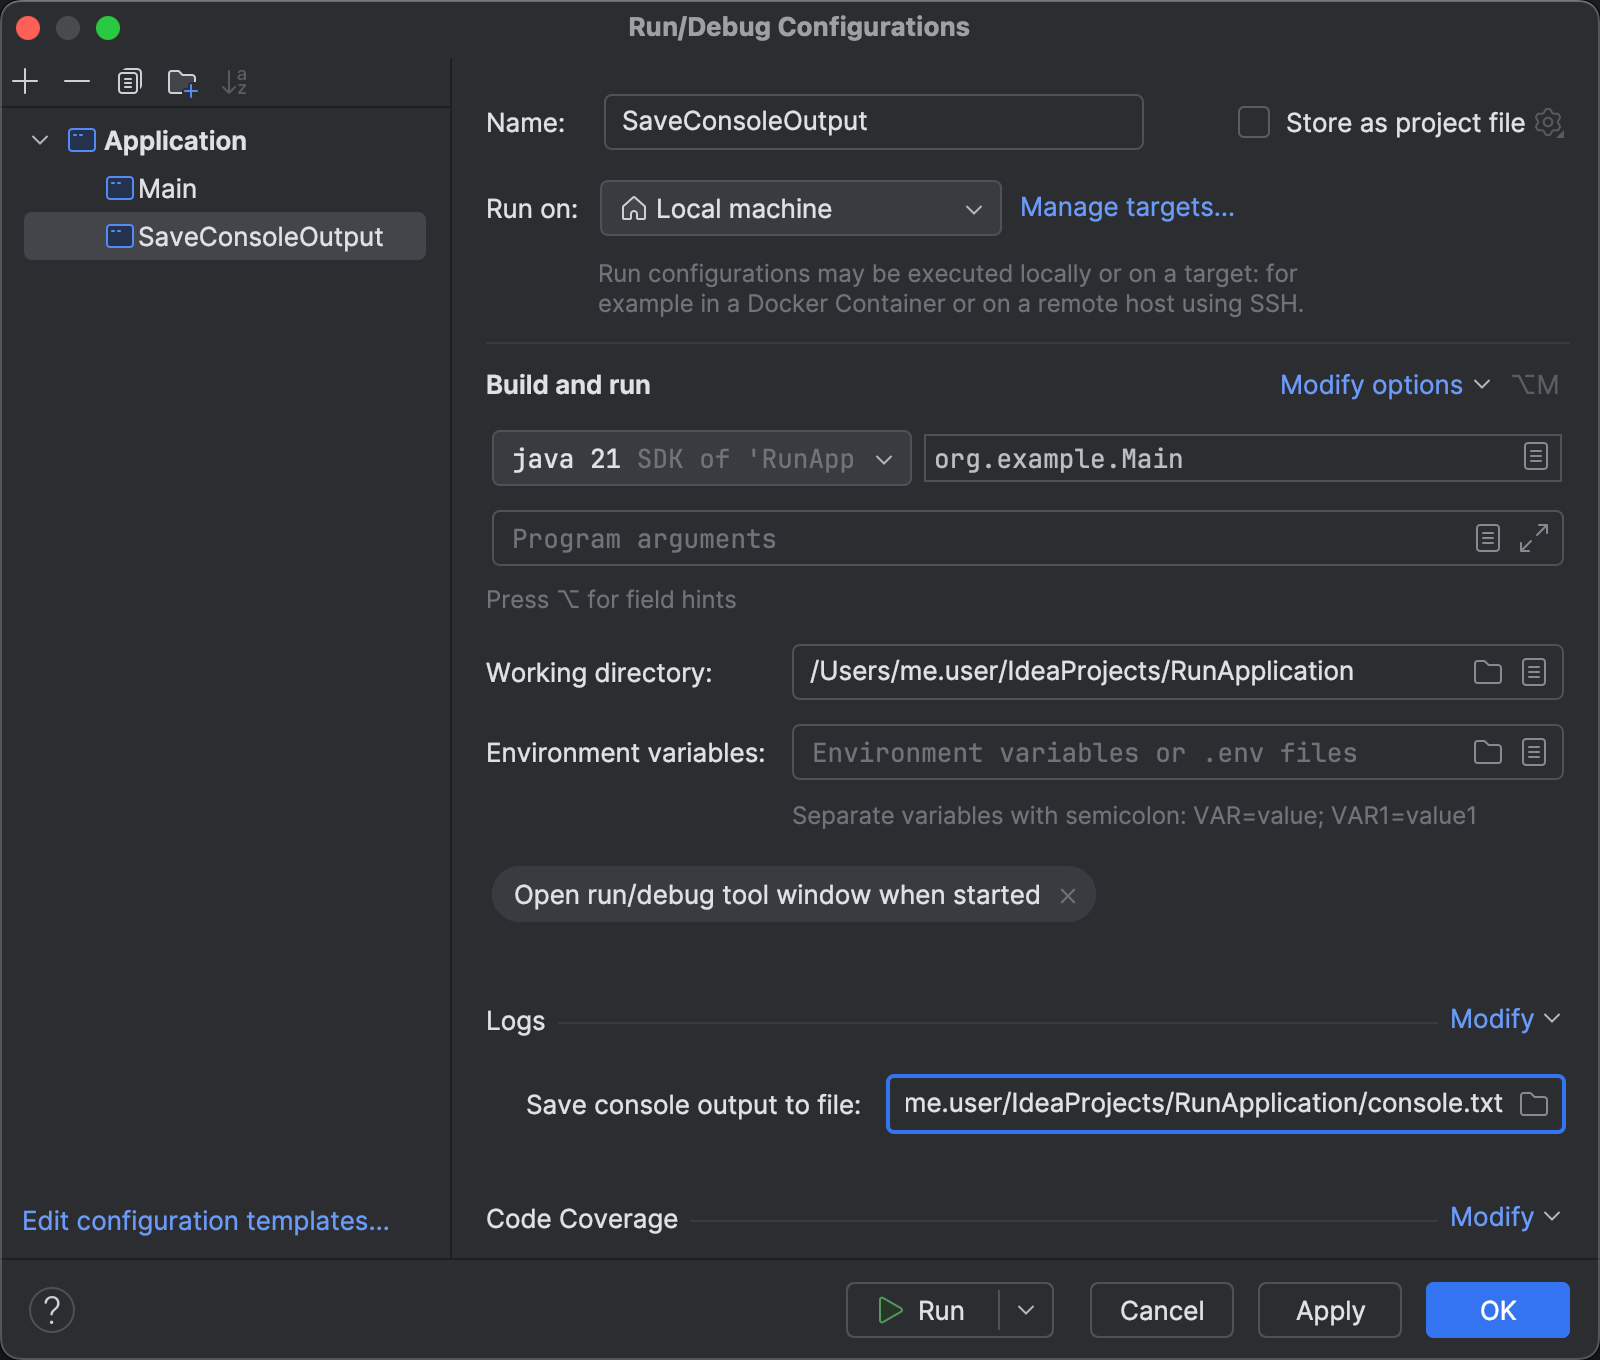This screenshot has width=1600, height=1360.
Task: Open the java 21 SDK dropdown
Action: [701, 458]
